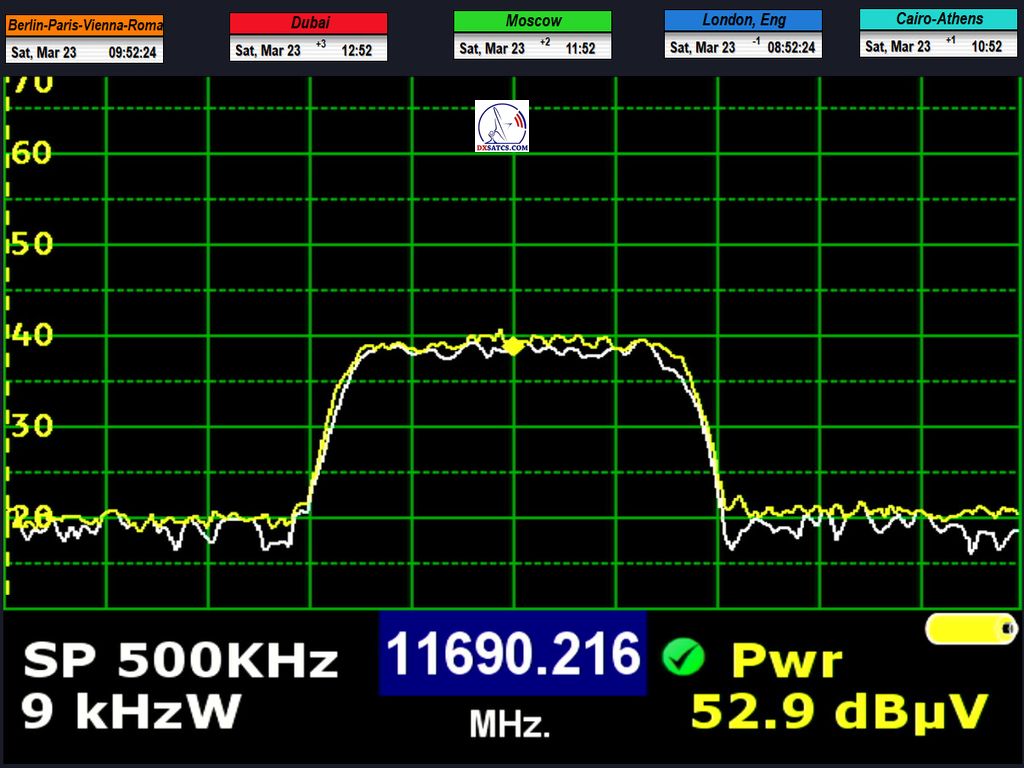Click Berlin time showing 09:52:24
Viewport: 1024px width, 768px height.
(132, 52)
